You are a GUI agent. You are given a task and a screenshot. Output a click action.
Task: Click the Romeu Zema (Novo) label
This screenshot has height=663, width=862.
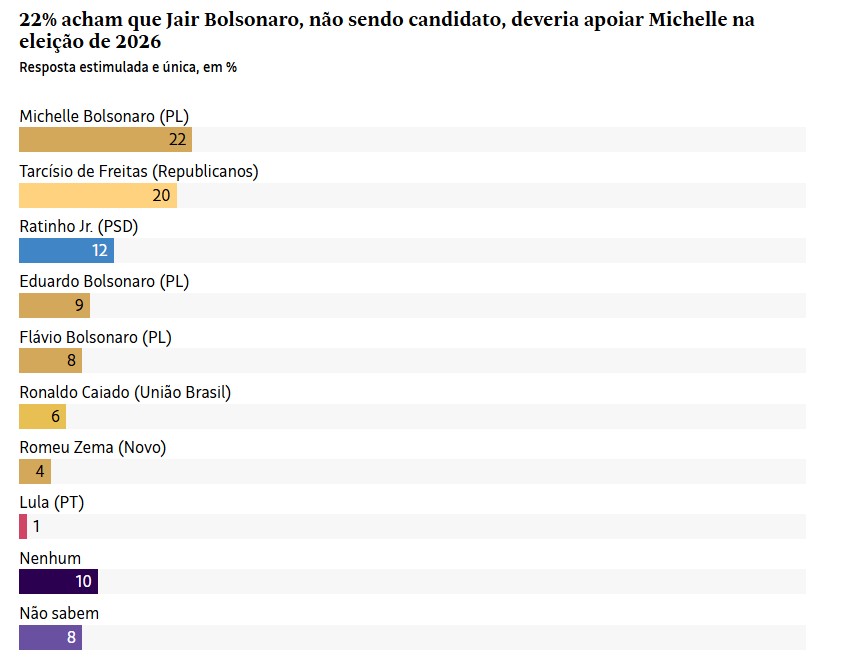point(93,447)
